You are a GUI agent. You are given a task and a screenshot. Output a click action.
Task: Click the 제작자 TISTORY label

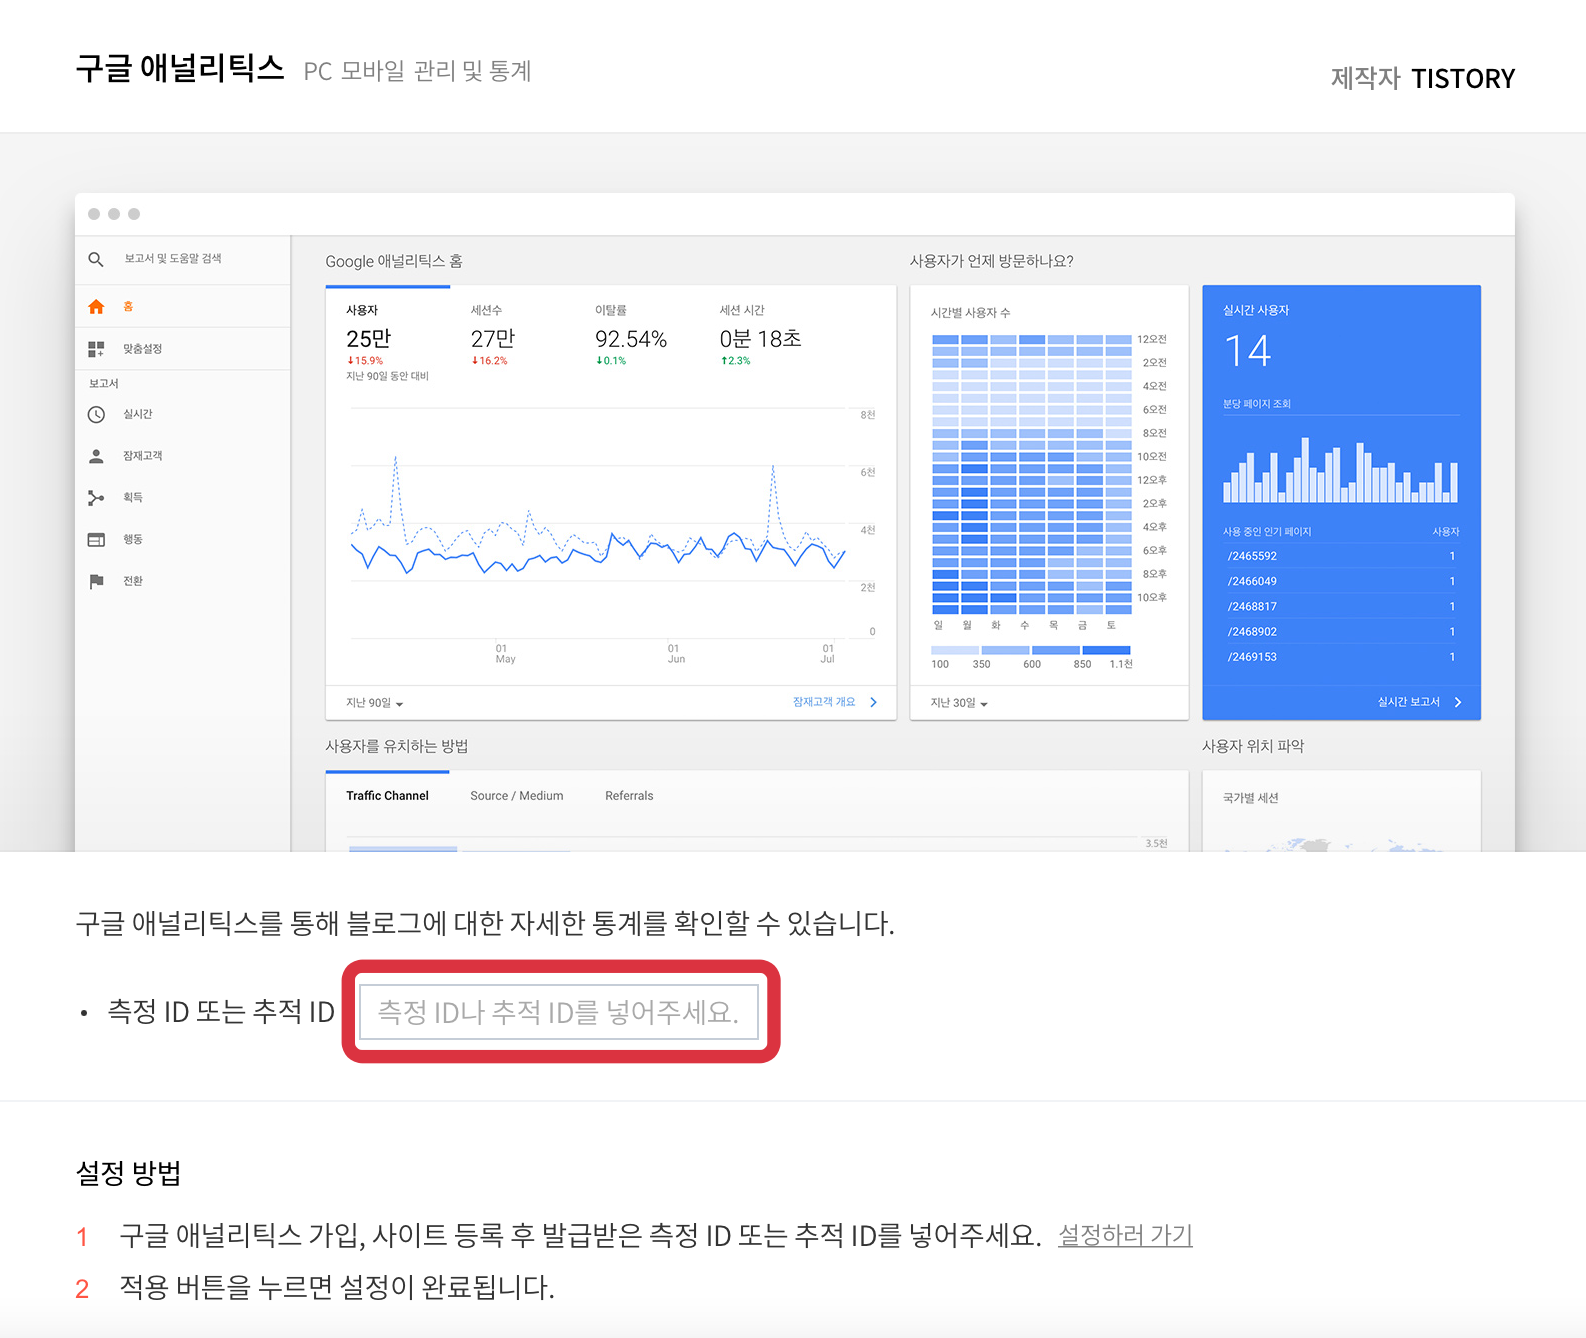coord(1422,78)
